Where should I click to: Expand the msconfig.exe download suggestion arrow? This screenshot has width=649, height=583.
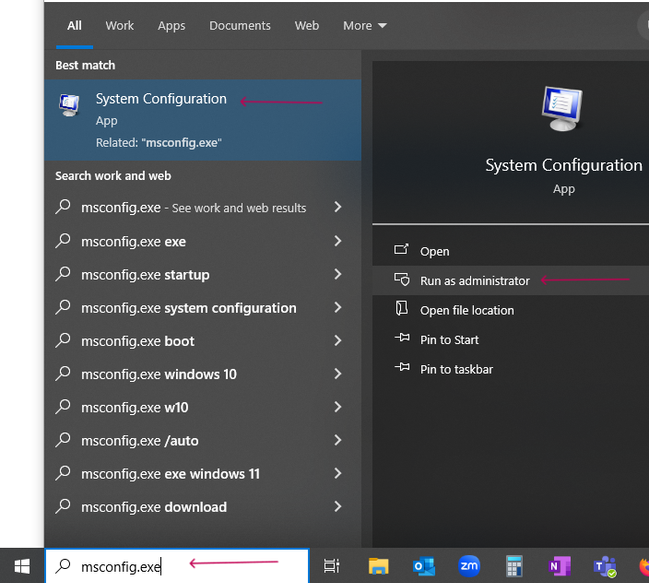click(x=338, y=507)
